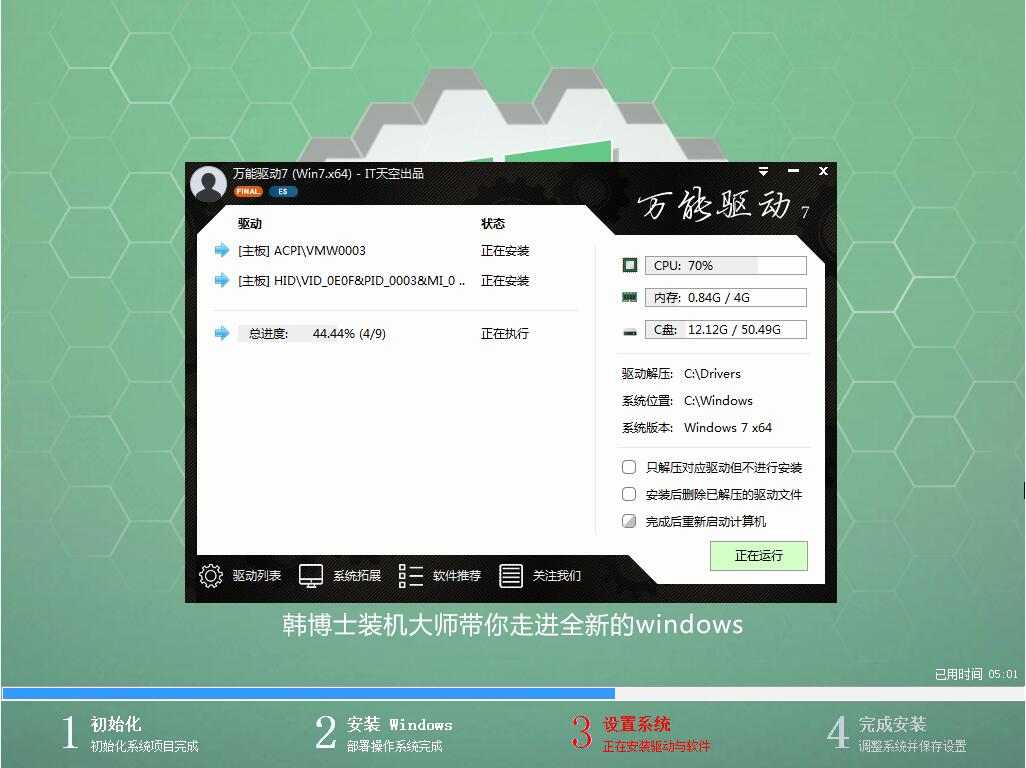Click the blue installation progress bar

click(x=300, y=692)
